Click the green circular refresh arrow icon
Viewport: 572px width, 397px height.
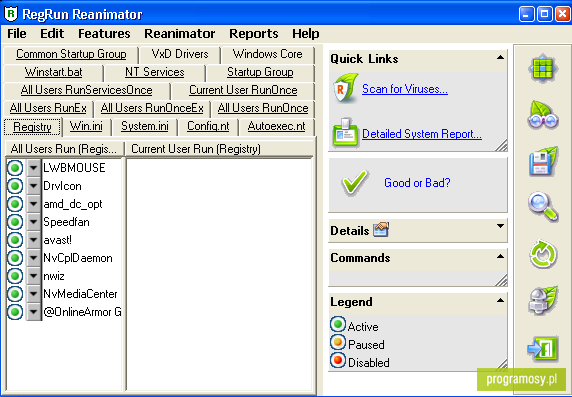pos(543,254)
